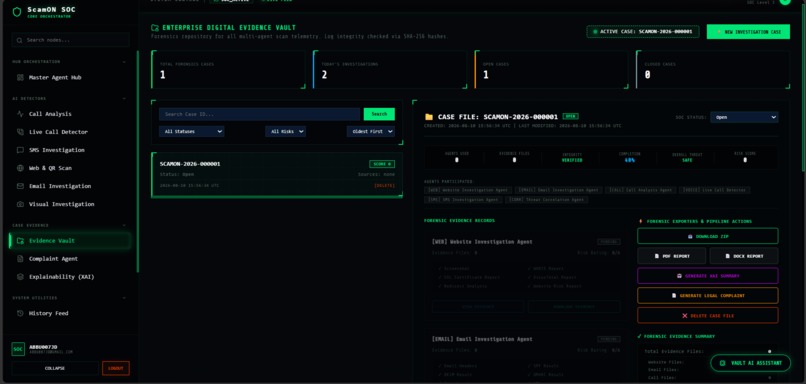Screen dimensions: 806x384
Task: Select the SCAMON-2026-000001 case card
Action: tap(277, 175)
